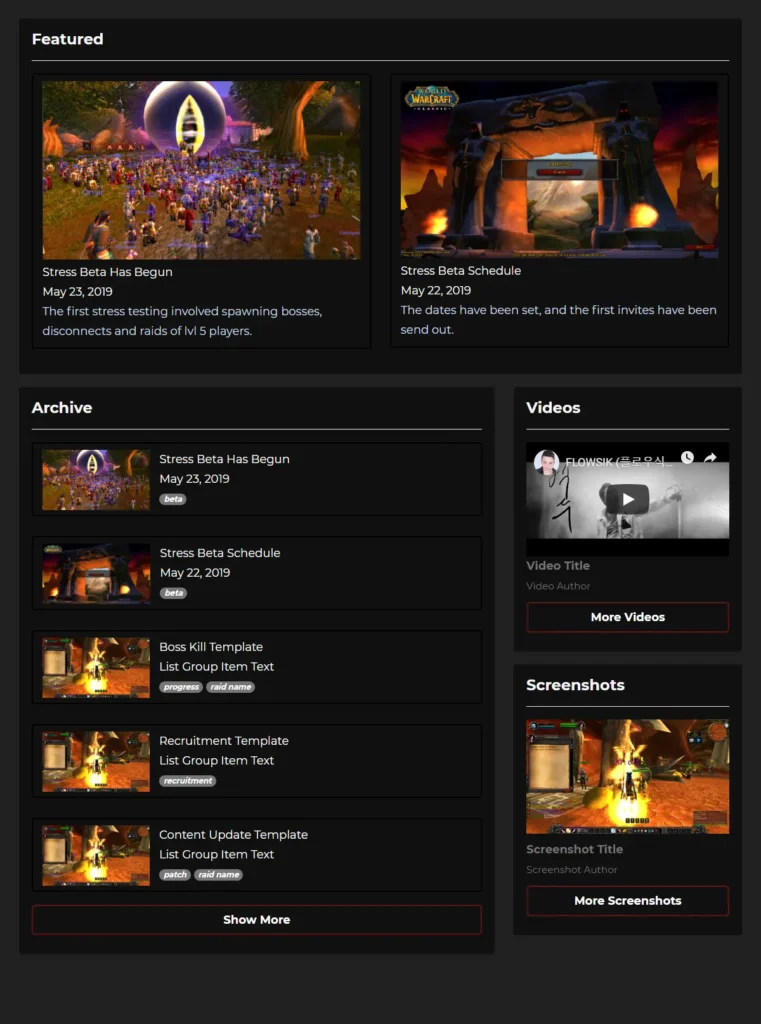Play the embedded YouTube video

point(627,500)
